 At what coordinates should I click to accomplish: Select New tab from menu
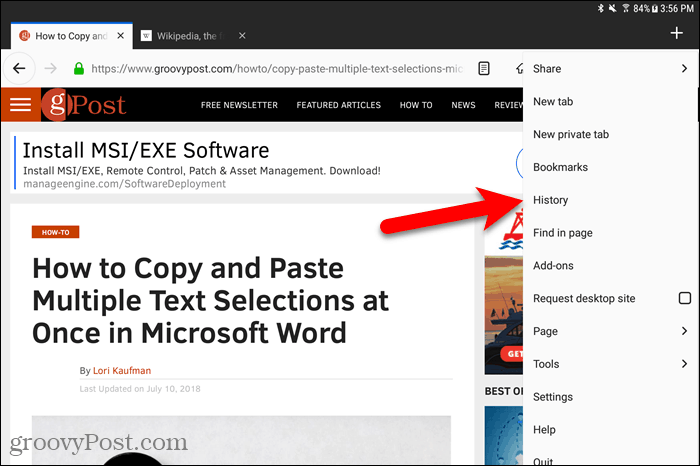point(611,101)
